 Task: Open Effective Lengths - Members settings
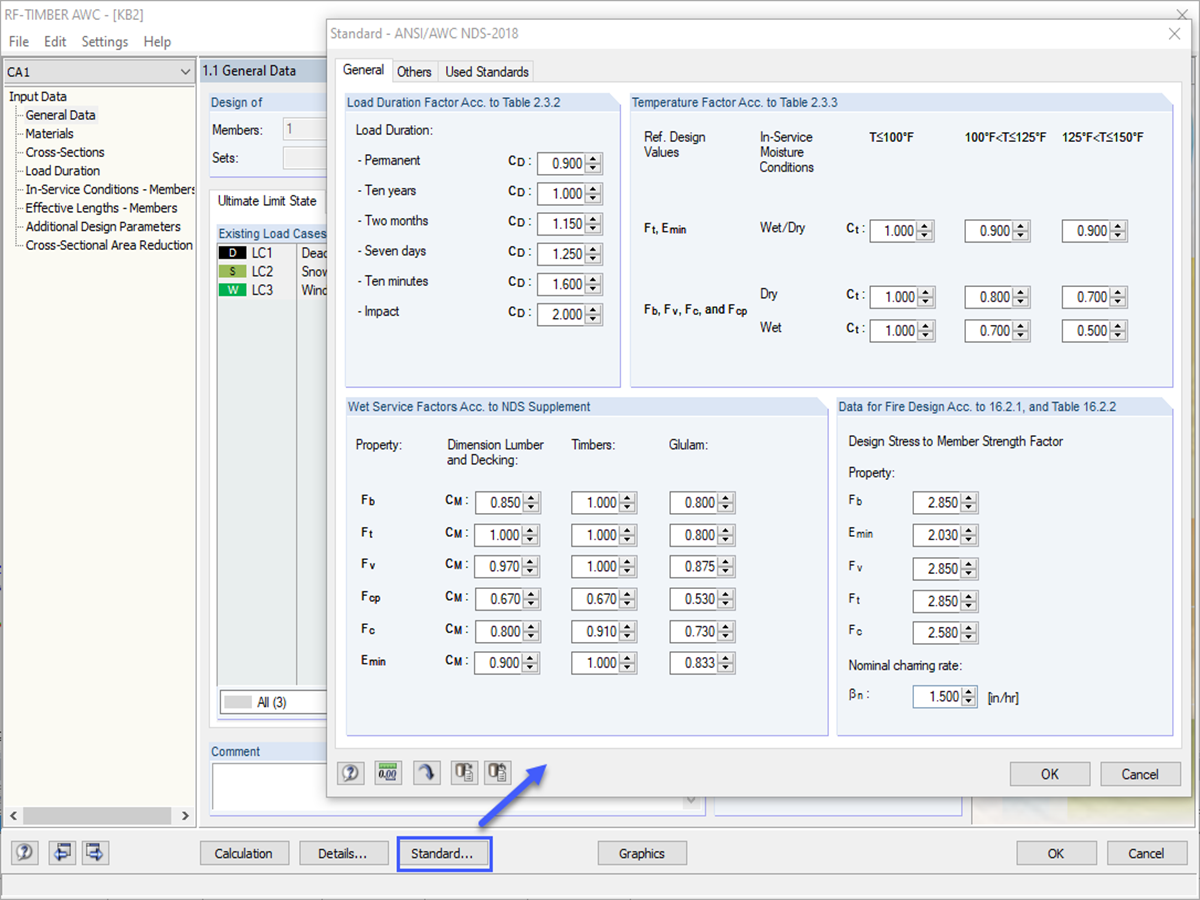point(100,208)
